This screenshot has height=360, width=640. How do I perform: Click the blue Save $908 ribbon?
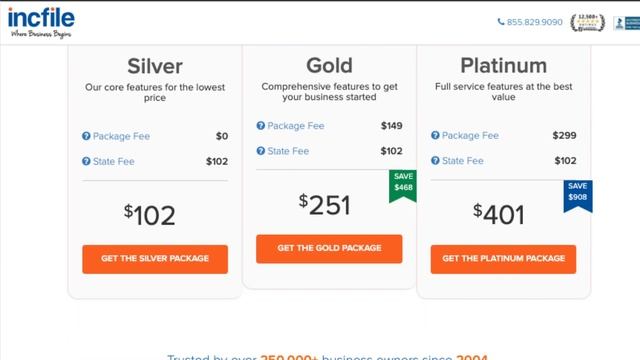click(578, 196)
